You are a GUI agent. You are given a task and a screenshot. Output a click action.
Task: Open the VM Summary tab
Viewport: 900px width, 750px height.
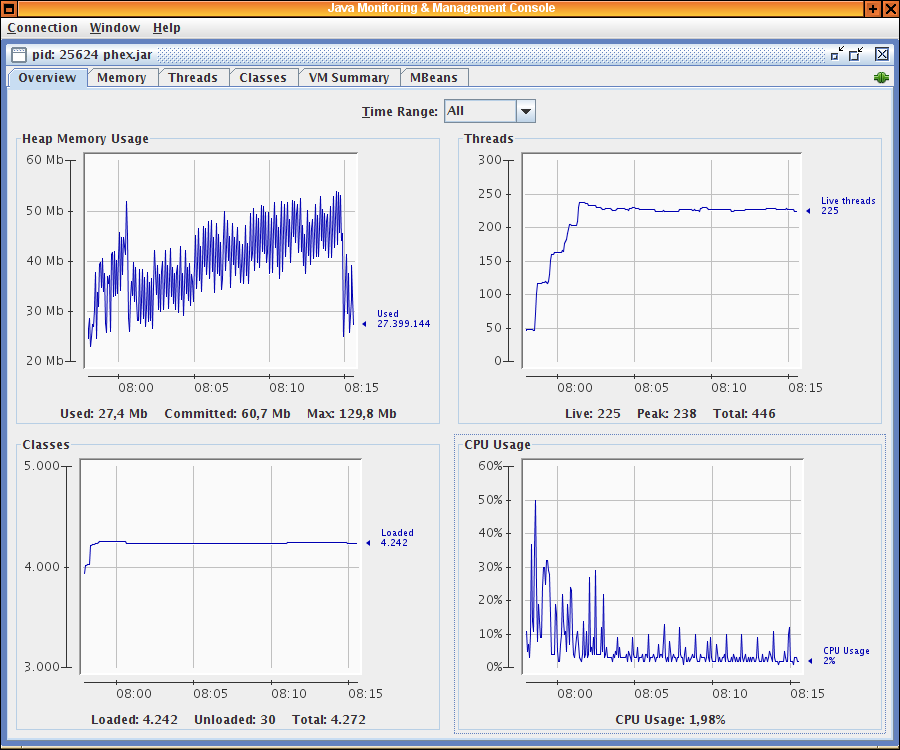point(349,77)
